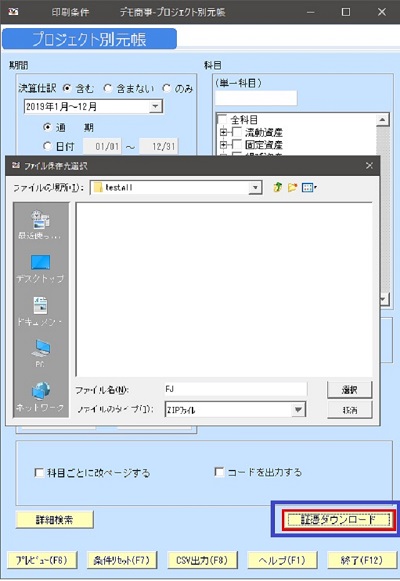The width and height of the screenshot is (400, 581).
Task: Click the ファイル名 input field
Action: point(236,389)
